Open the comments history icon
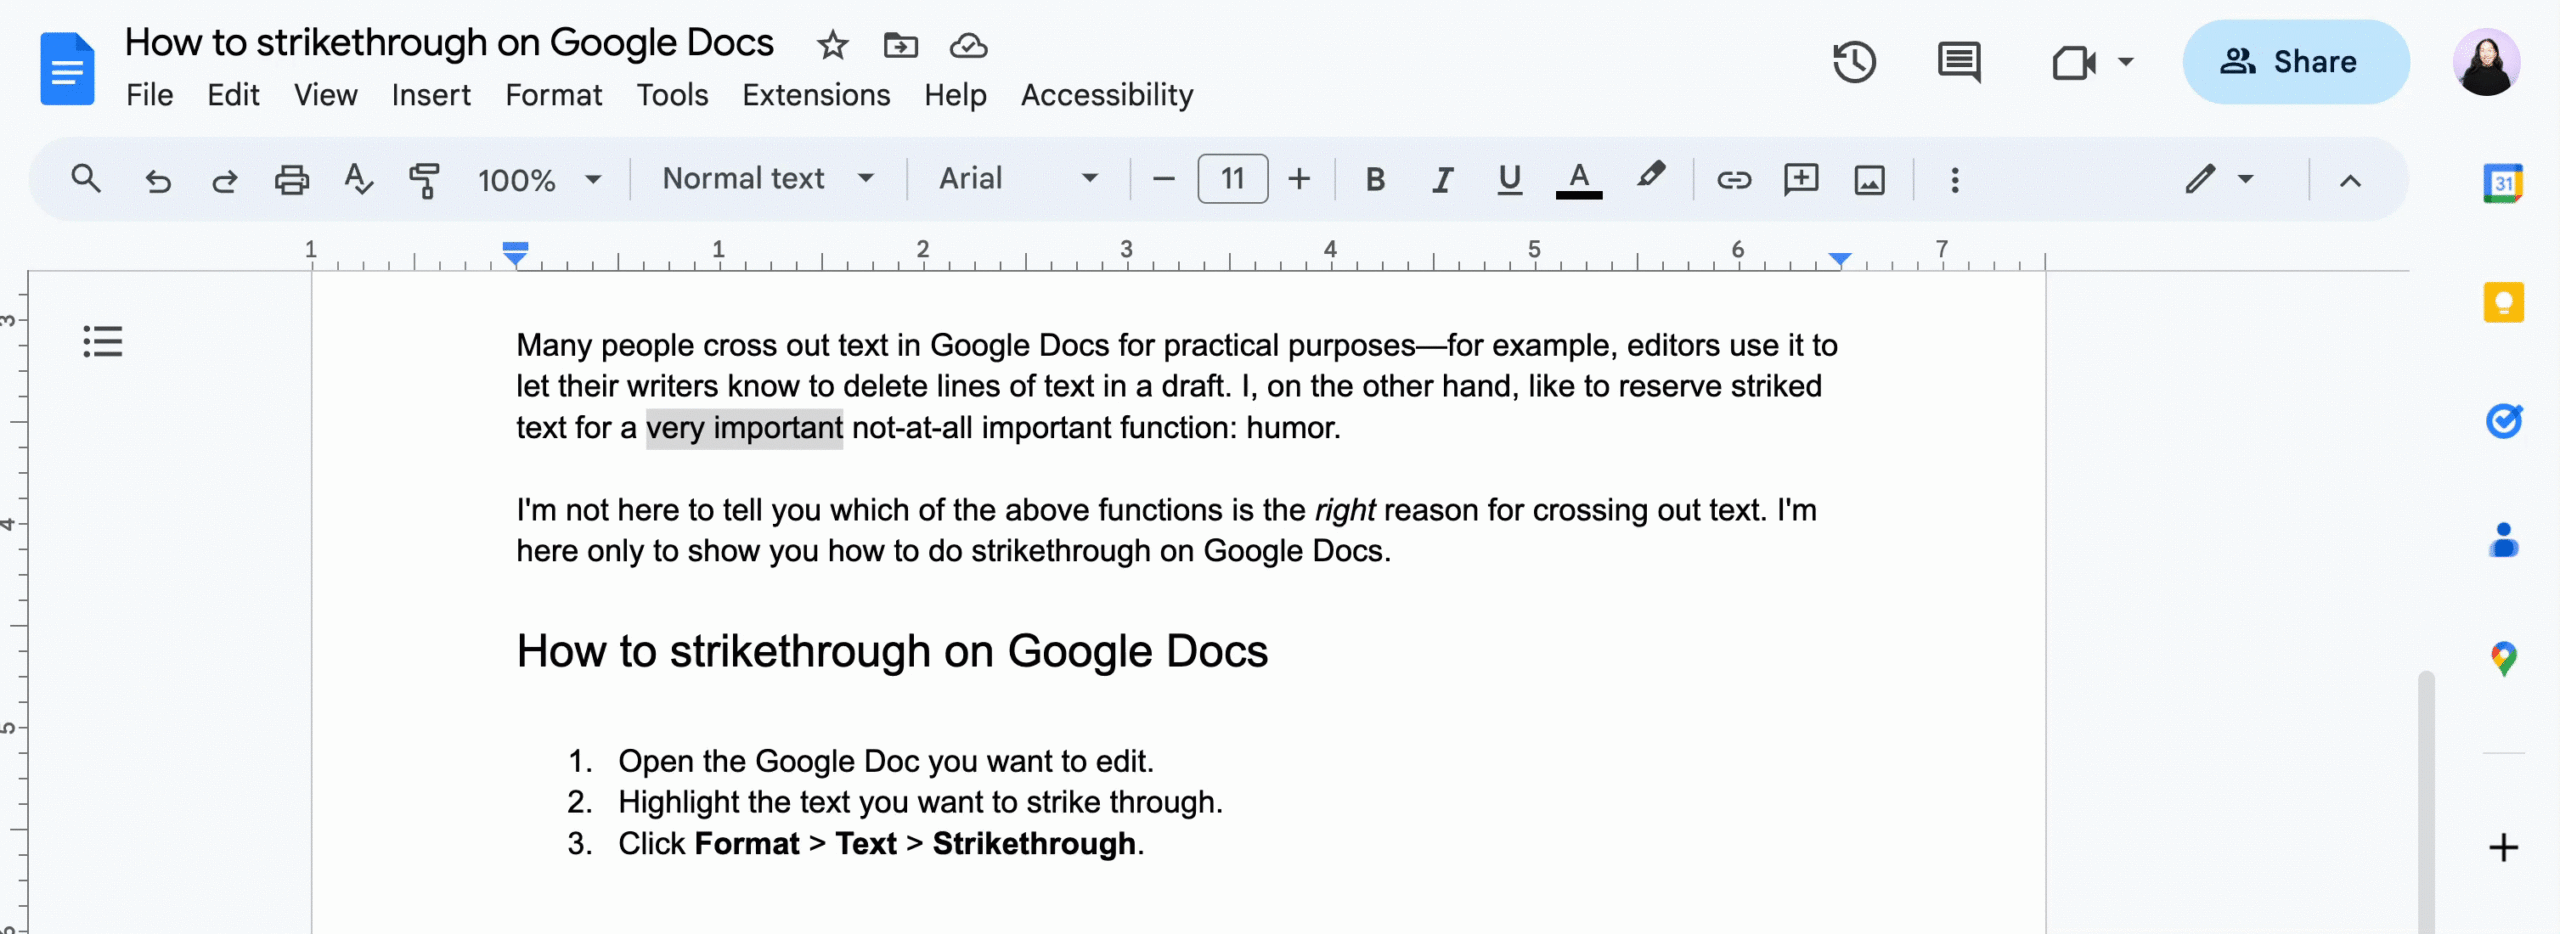The height and width of the screenshot is (934, 2560). click(x=1959, y=62)
